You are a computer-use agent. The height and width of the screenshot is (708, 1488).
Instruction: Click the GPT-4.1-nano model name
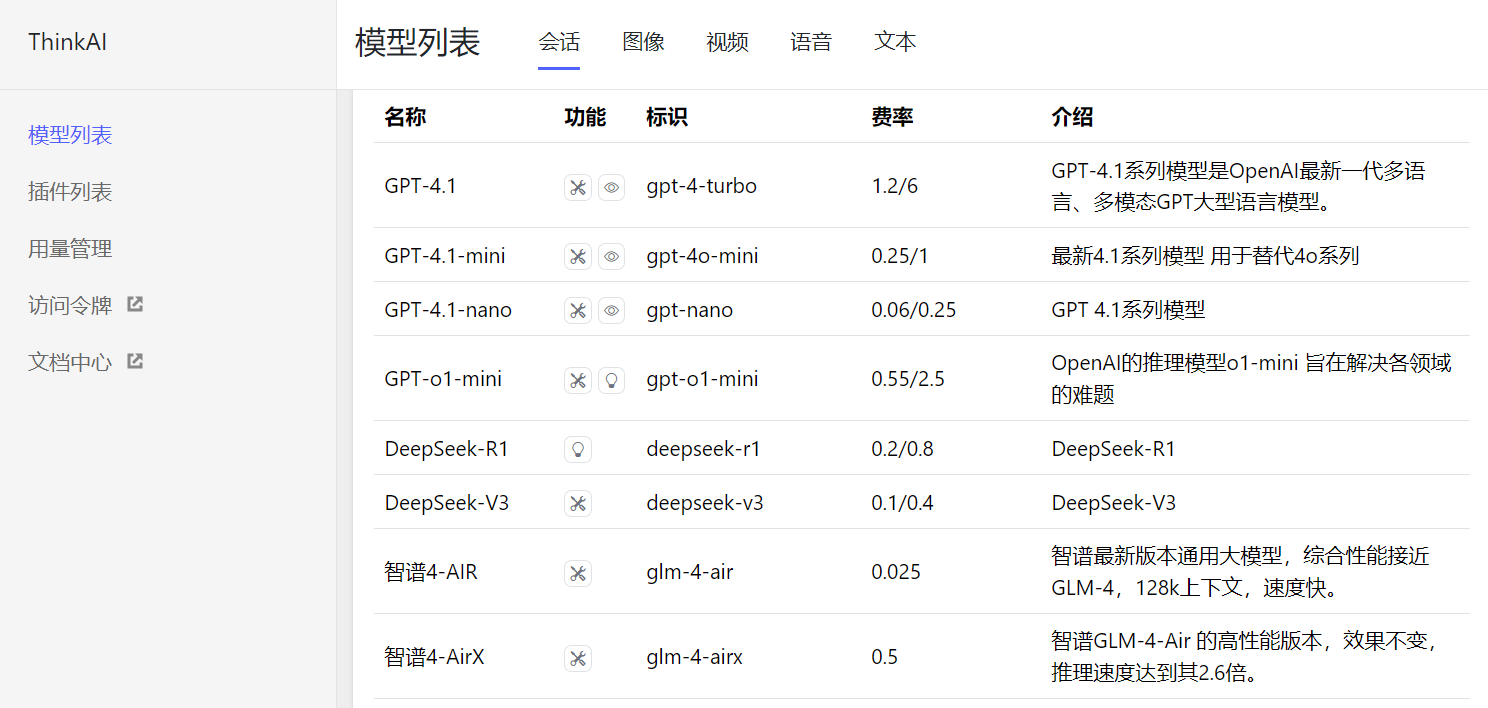click(448, 310)
